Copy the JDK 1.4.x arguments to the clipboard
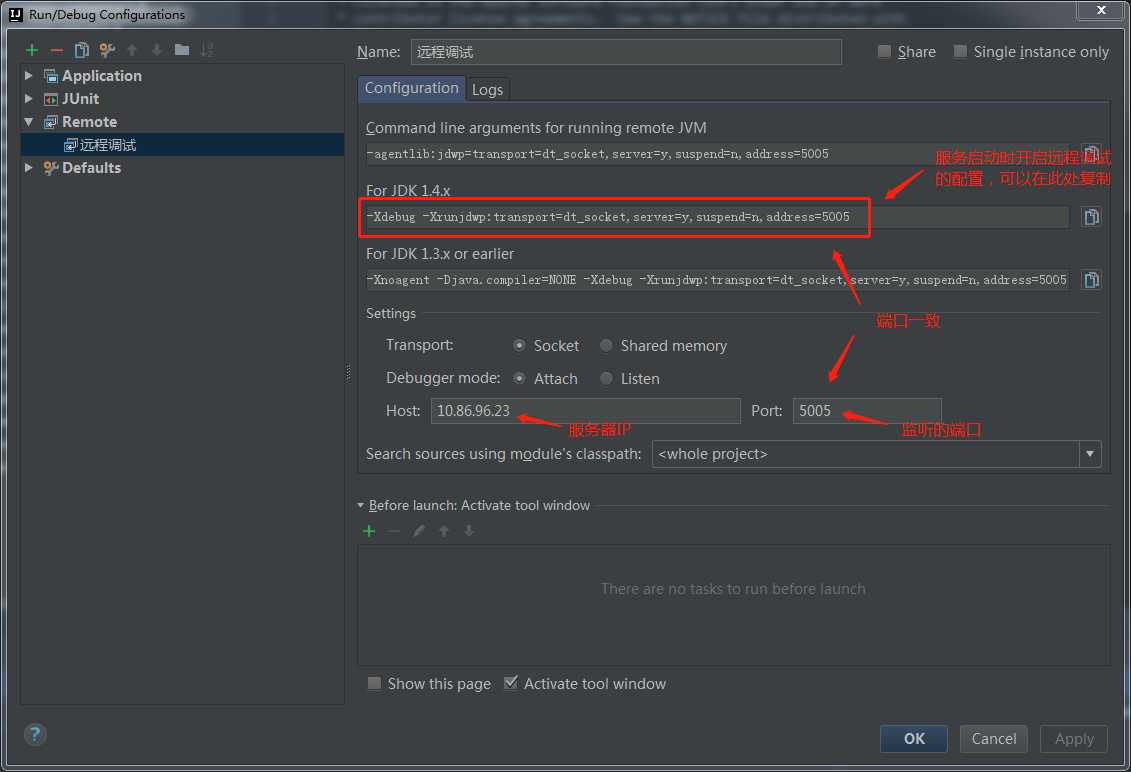This screenshot has width=1131, height=772. coord(1091,216)
